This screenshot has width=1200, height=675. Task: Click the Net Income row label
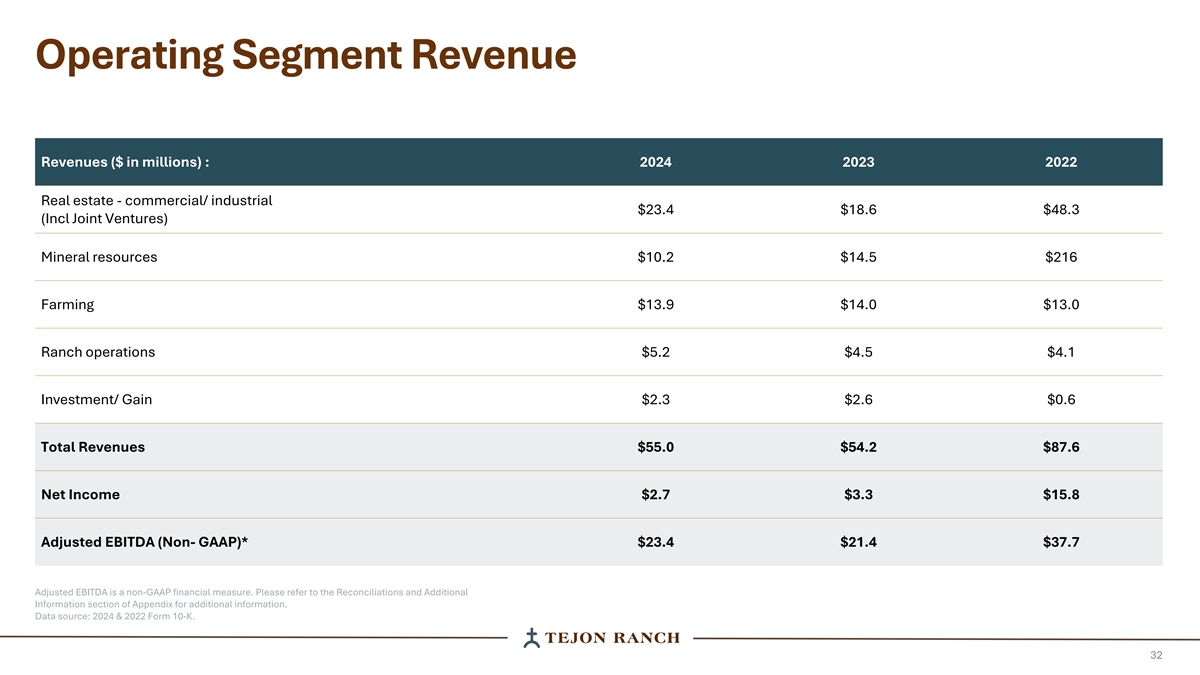[x=80, y=494]
